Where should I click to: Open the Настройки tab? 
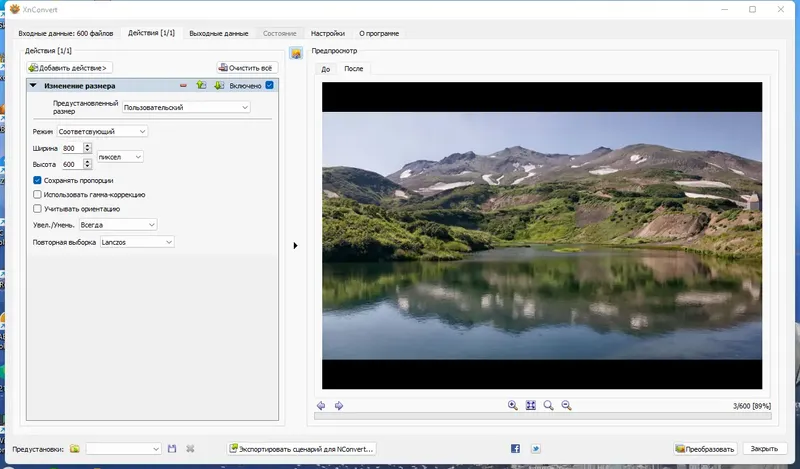pyautogui.click(x=328, y=33)
